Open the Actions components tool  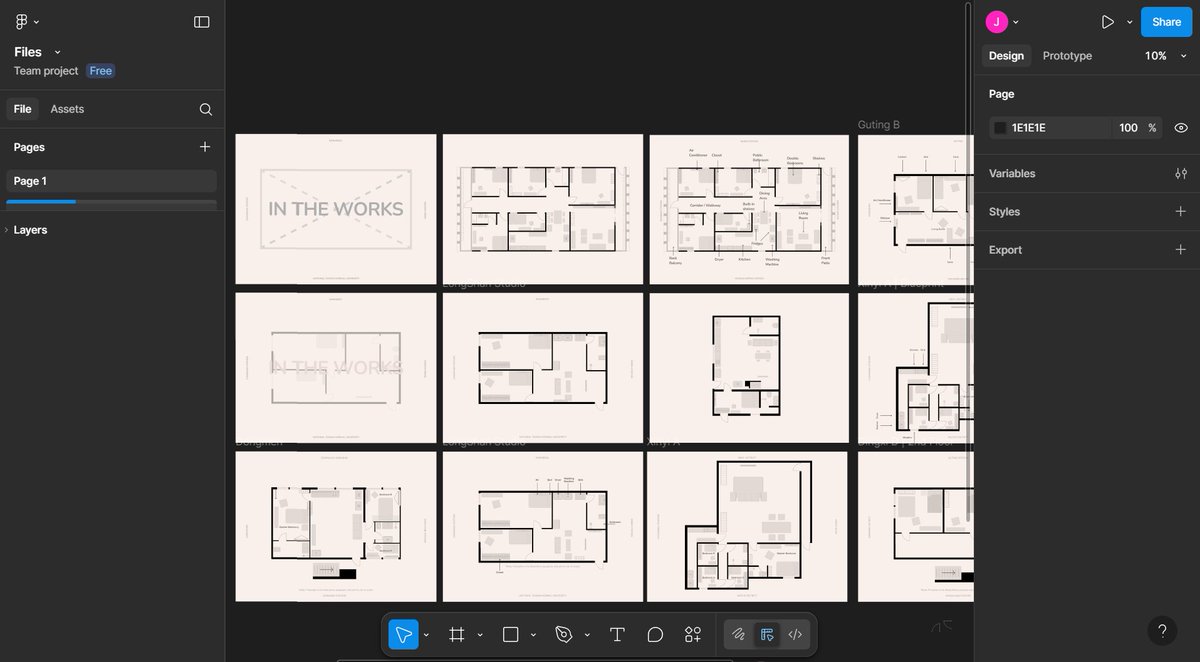pos(693,634)
